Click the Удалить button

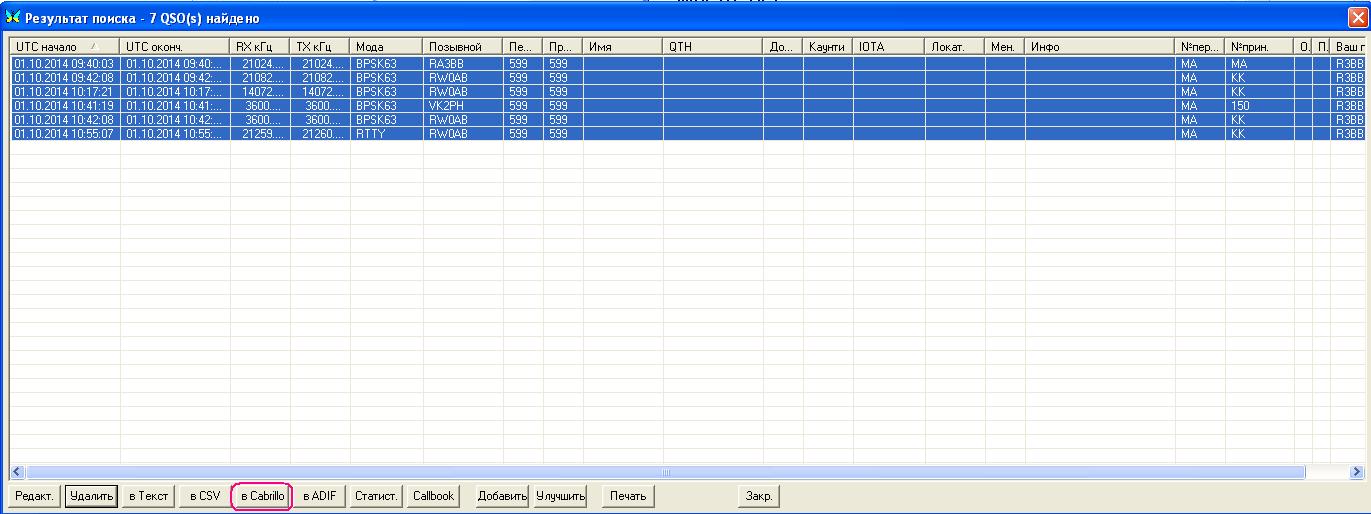click(91, 496)
